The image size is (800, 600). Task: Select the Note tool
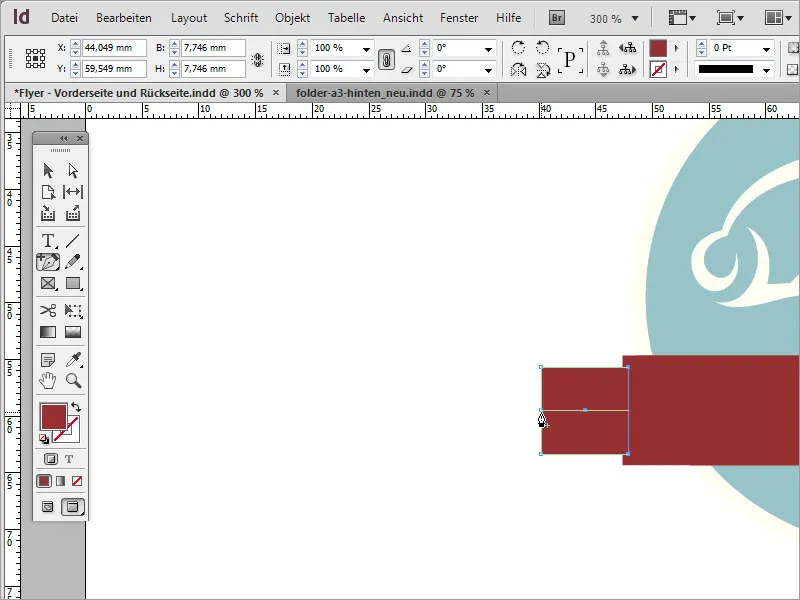48,360
